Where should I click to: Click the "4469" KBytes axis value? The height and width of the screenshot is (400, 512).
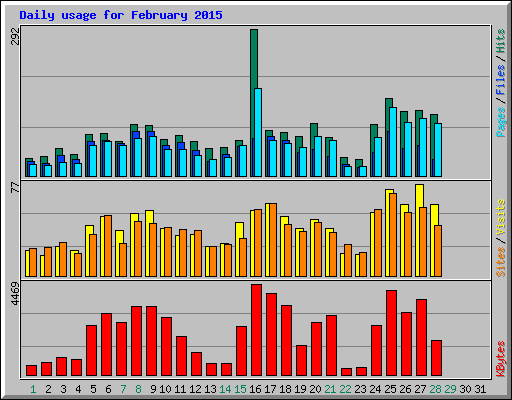click(x=15, y=294)
